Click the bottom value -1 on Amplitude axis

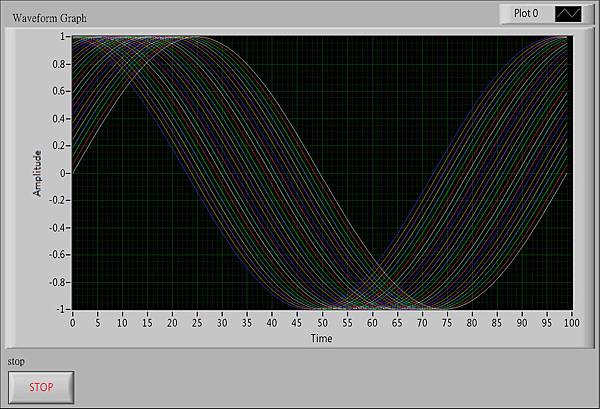(x=61, y=309)
